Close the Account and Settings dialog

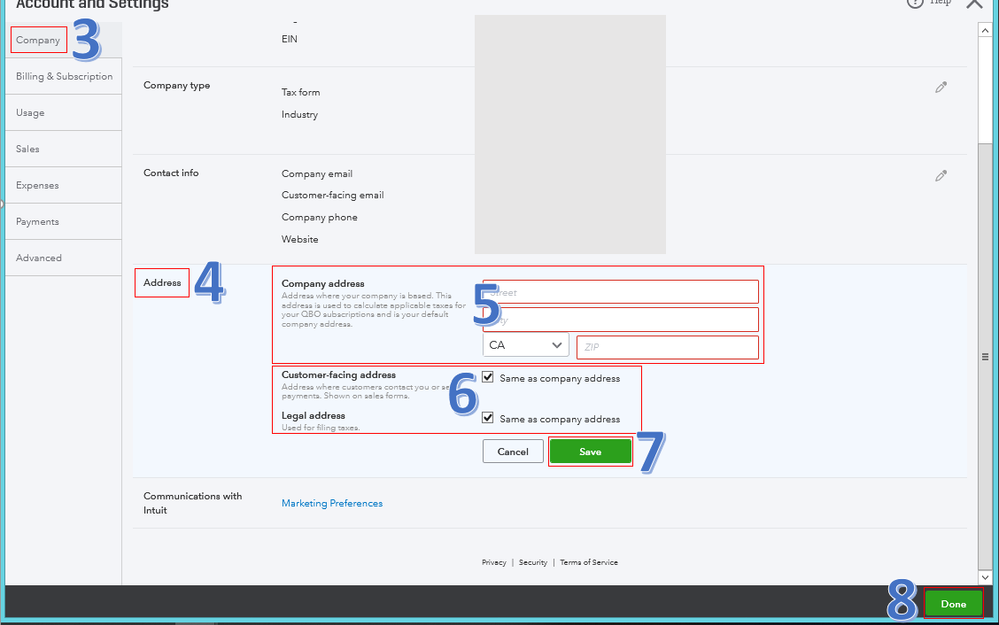pos(975,3)
